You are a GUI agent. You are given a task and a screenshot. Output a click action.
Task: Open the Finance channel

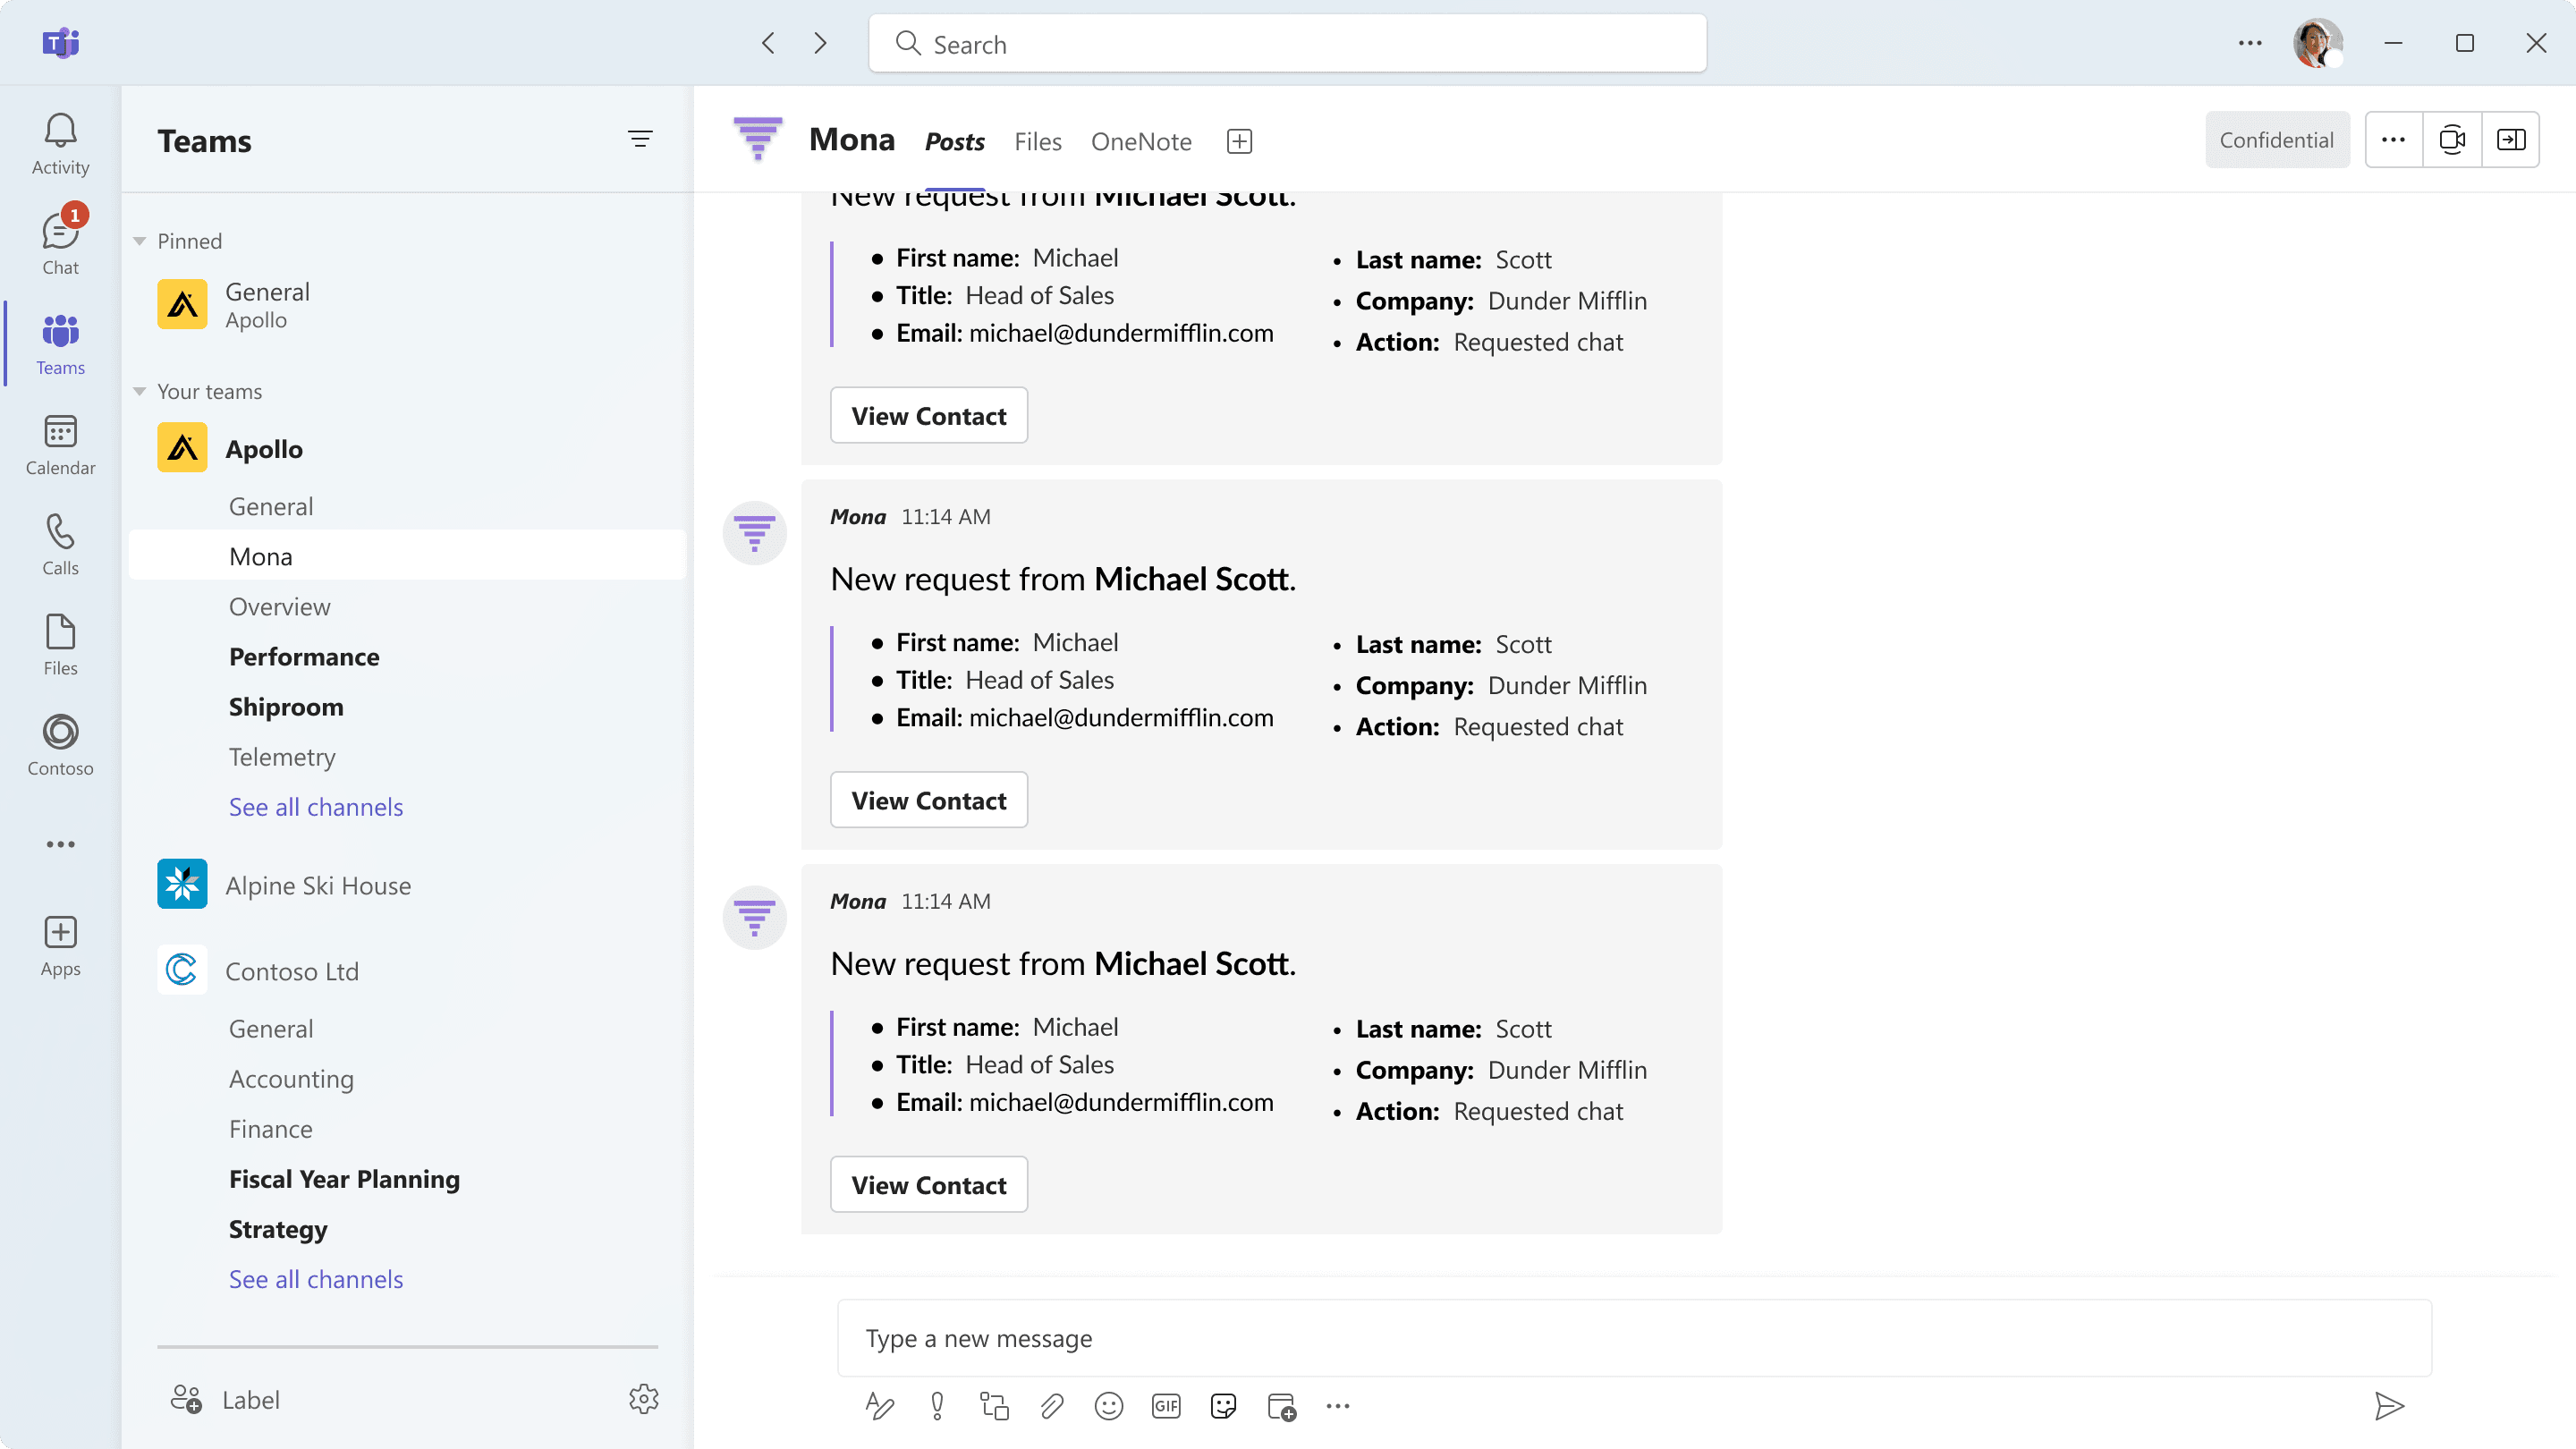pyautogui.click(x=407, y=1128)
